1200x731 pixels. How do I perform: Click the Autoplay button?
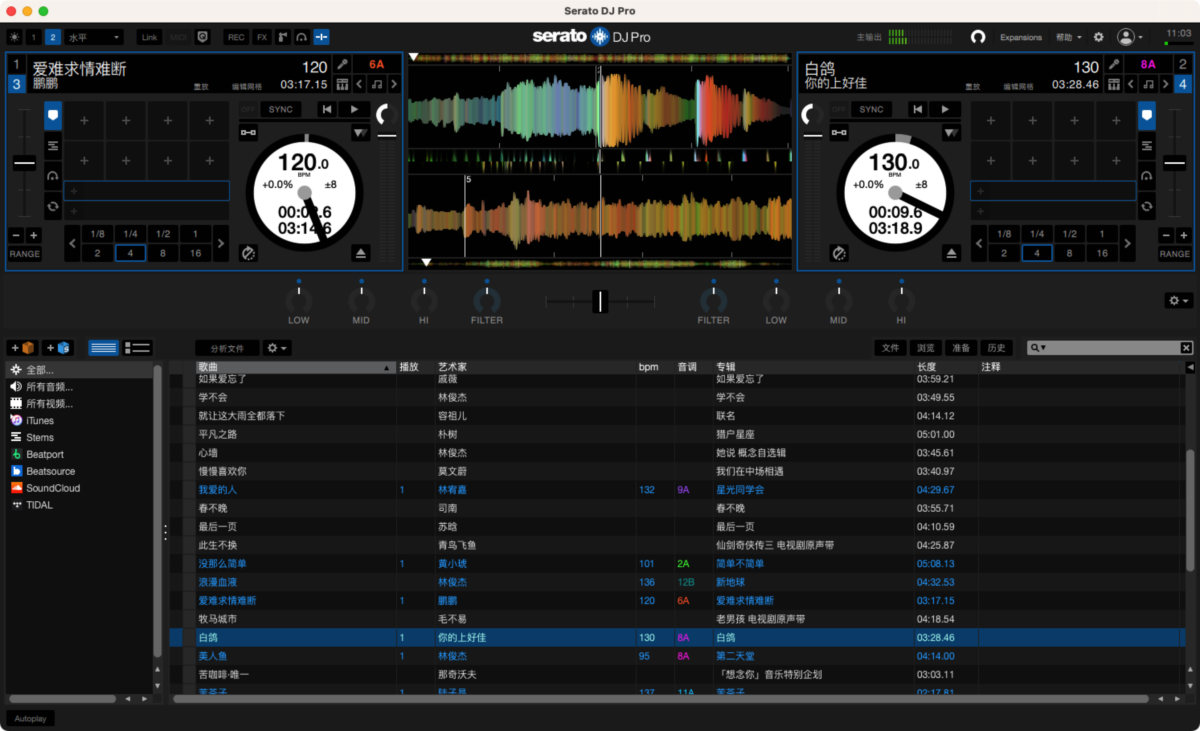coord(31,718)
